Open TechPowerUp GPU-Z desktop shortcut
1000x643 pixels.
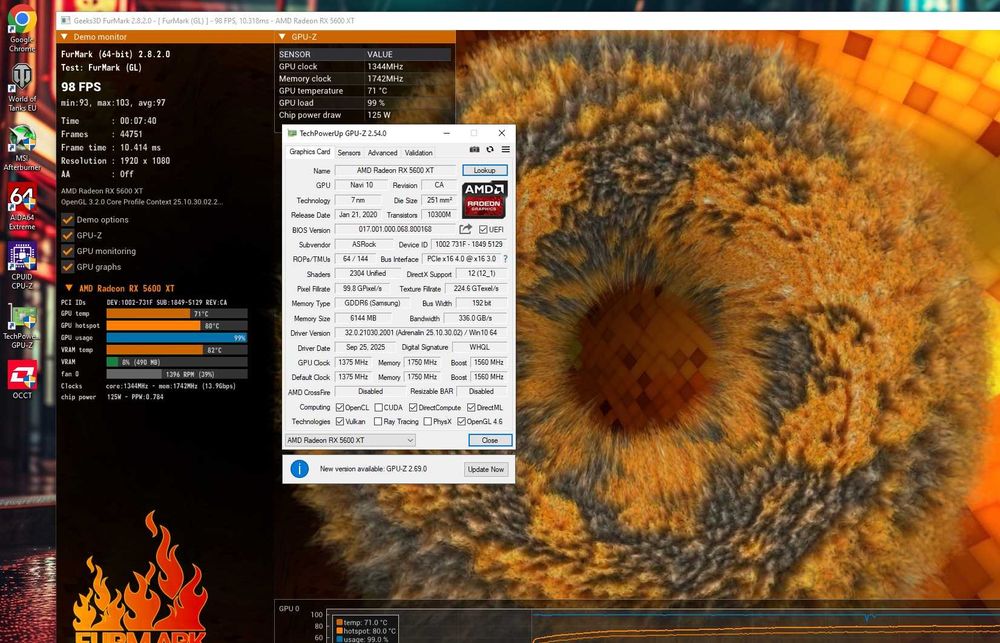(22, 325)
